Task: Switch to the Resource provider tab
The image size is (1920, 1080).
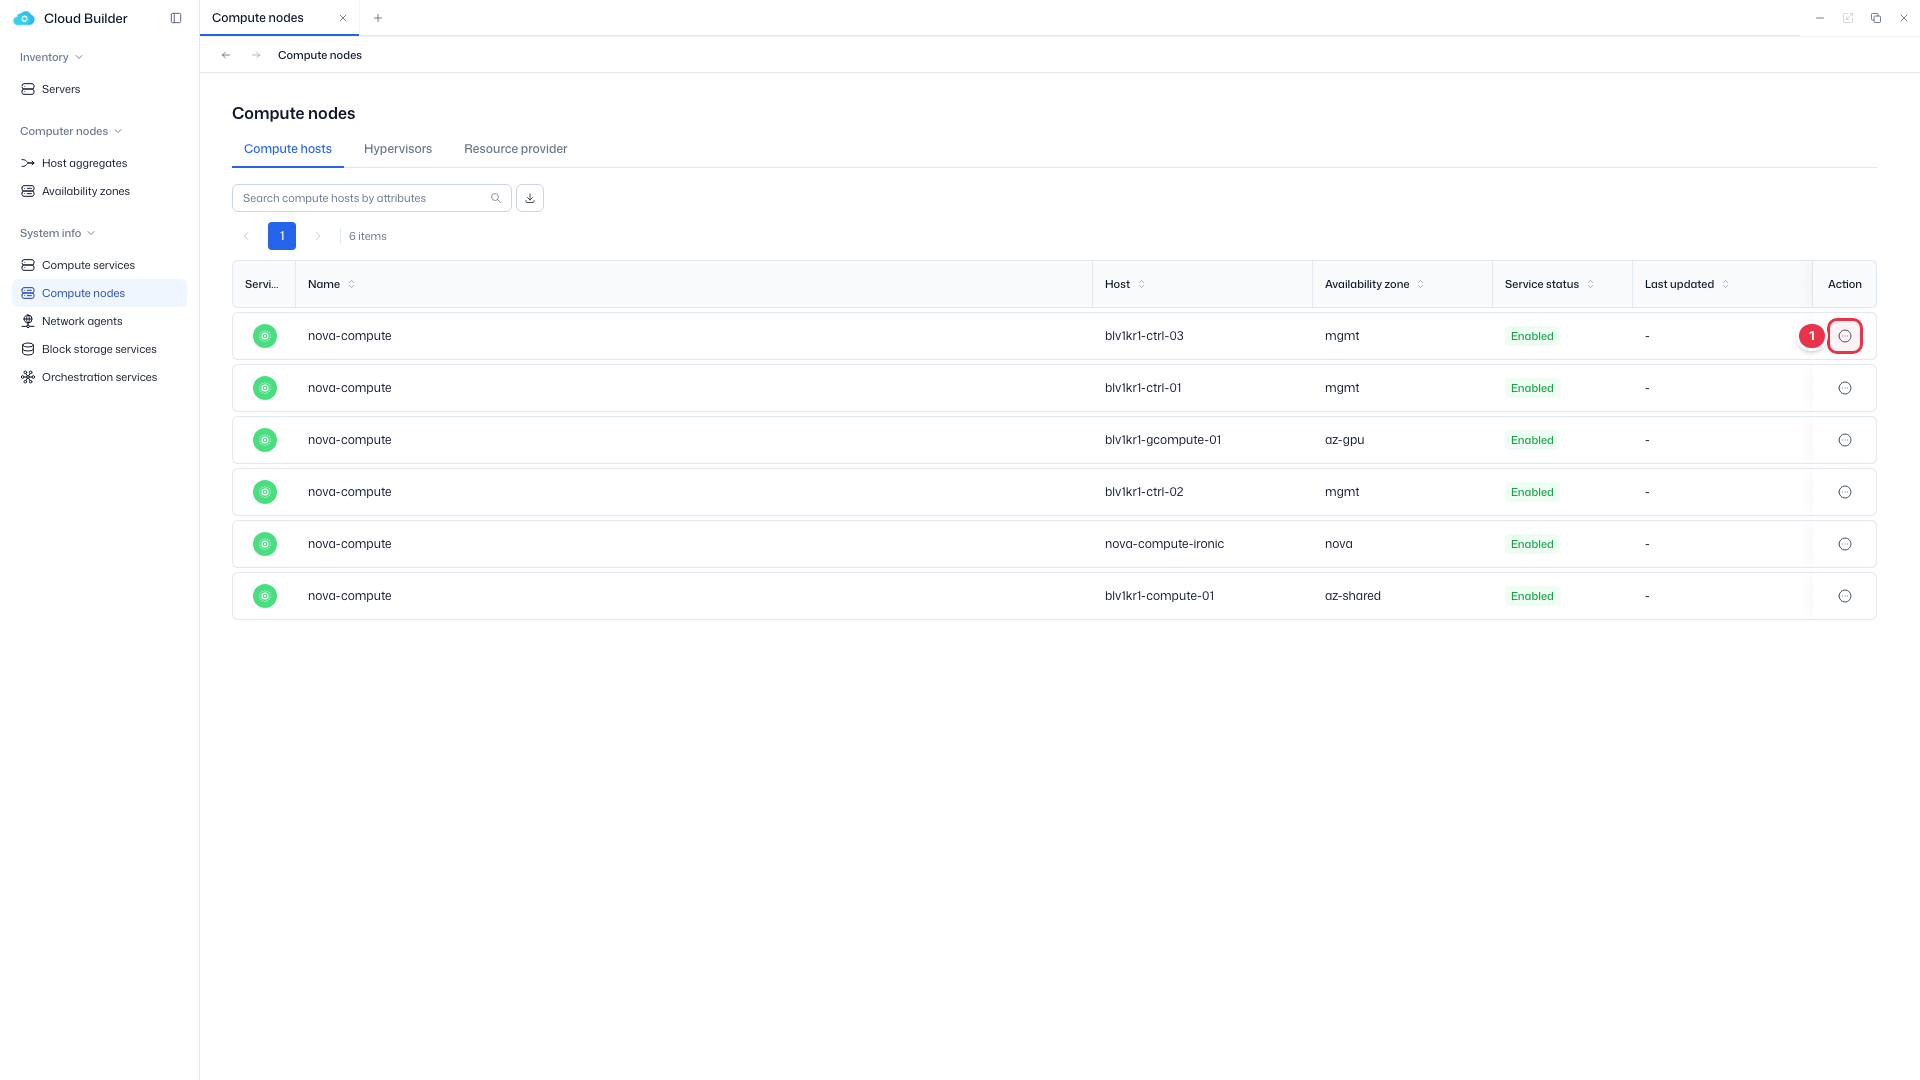Action: 515,149
